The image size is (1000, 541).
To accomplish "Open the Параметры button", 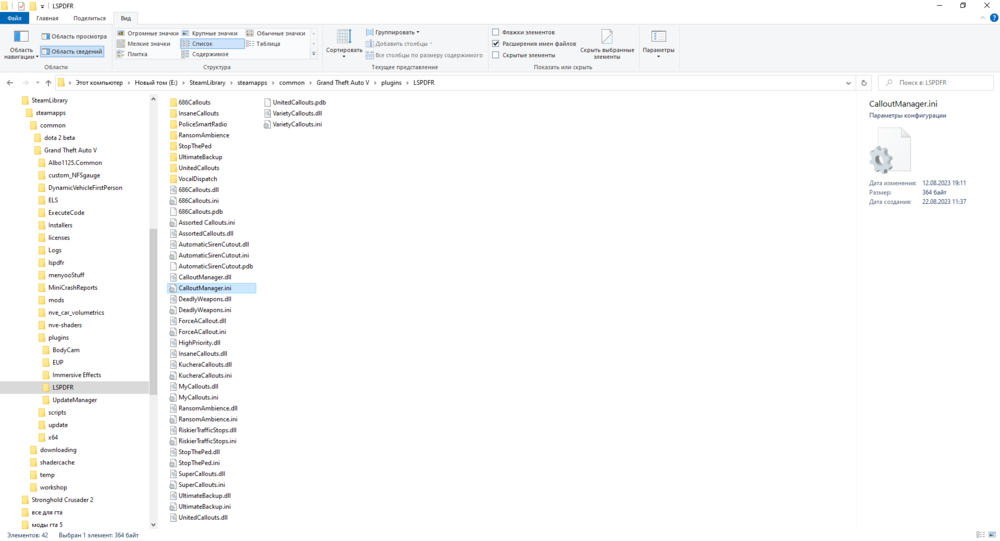I will coord(658,43).
